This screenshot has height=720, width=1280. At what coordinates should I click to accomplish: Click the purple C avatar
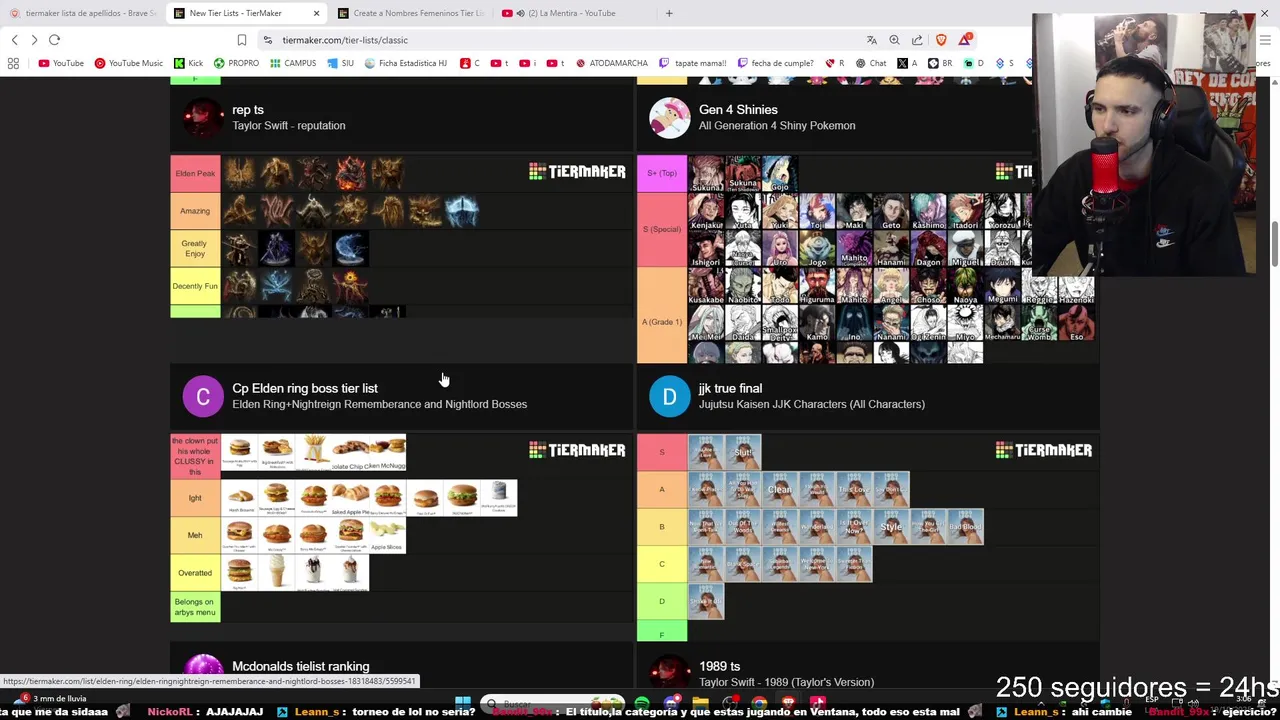tap(203, 396)
